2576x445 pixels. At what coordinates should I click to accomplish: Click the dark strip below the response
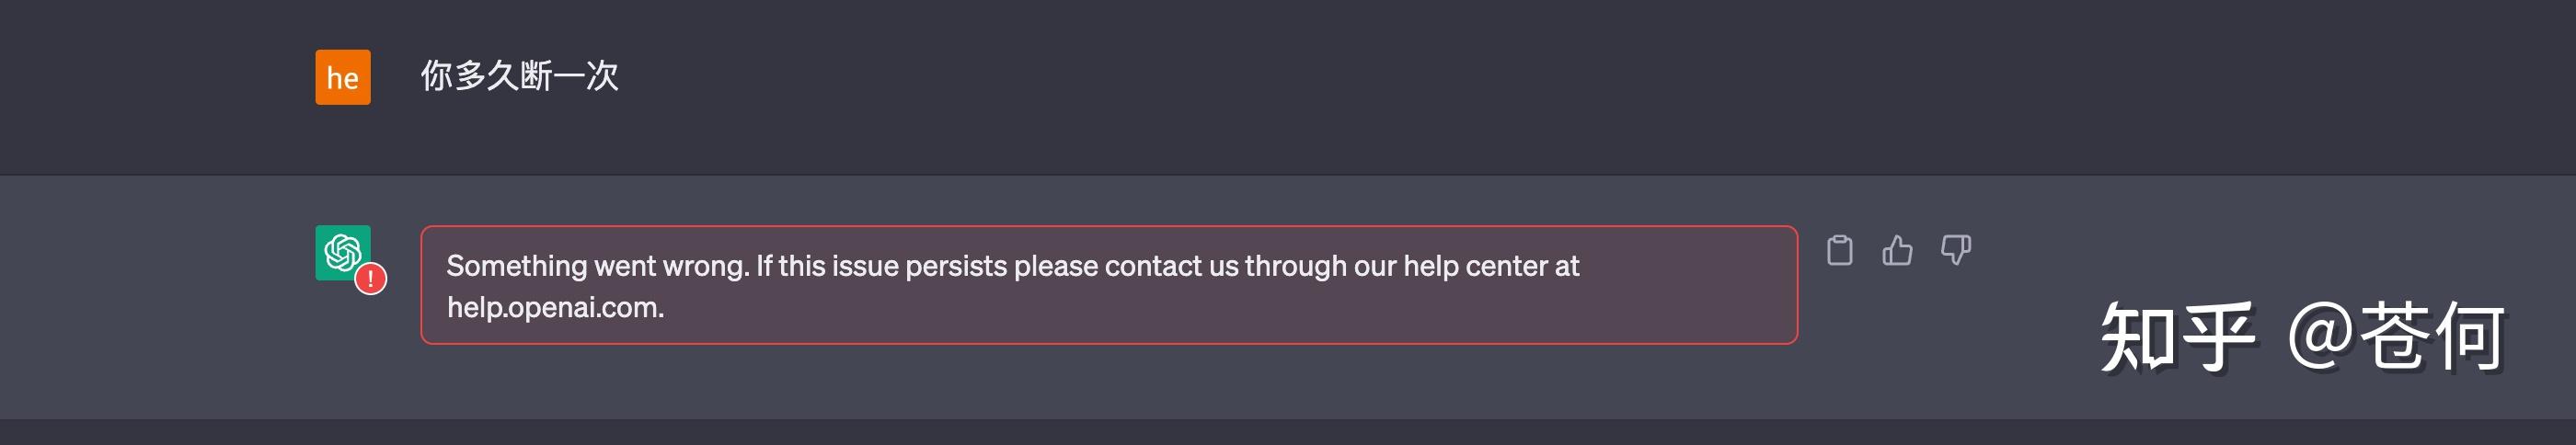point(1288,432)
